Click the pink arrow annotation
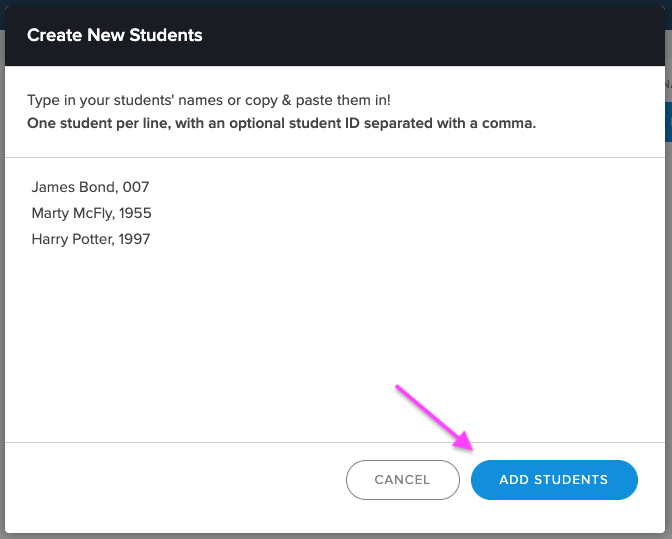672x539 pixels. (434, 418)
